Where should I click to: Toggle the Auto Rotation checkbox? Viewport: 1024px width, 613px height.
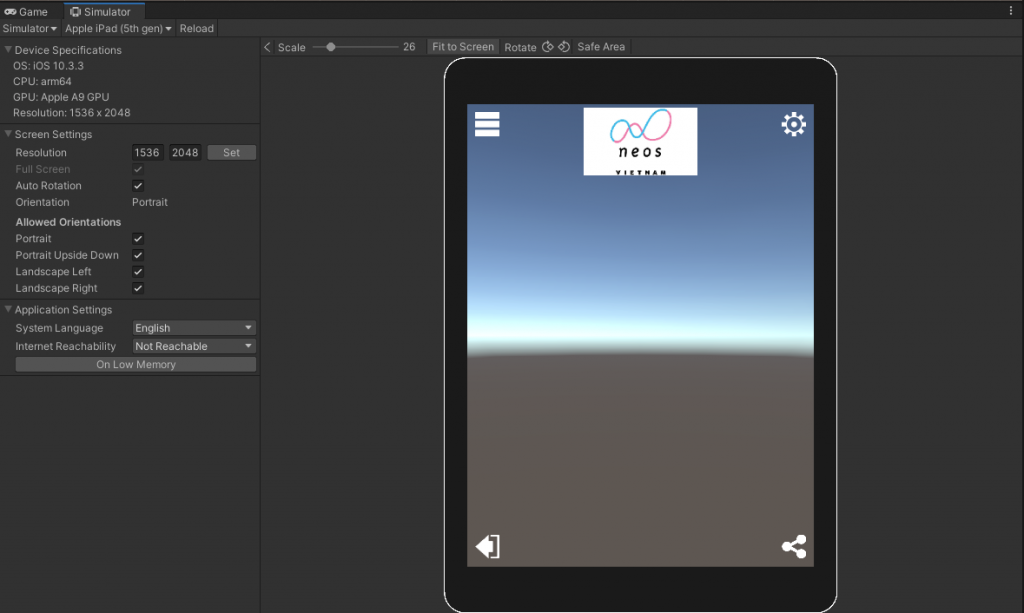click(x=137, y=185)
